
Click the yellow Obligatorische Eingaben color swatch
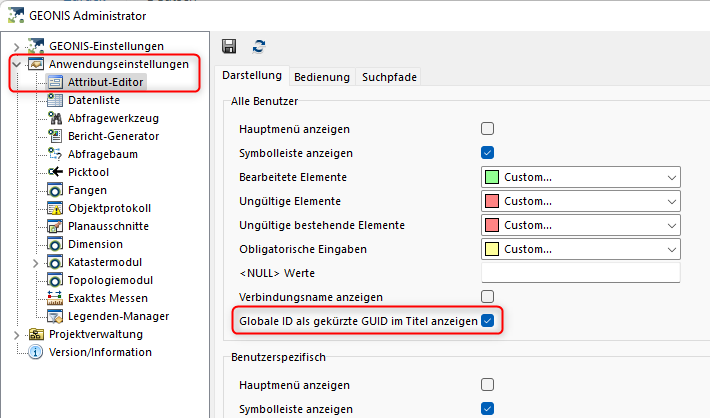coord(493,249)
